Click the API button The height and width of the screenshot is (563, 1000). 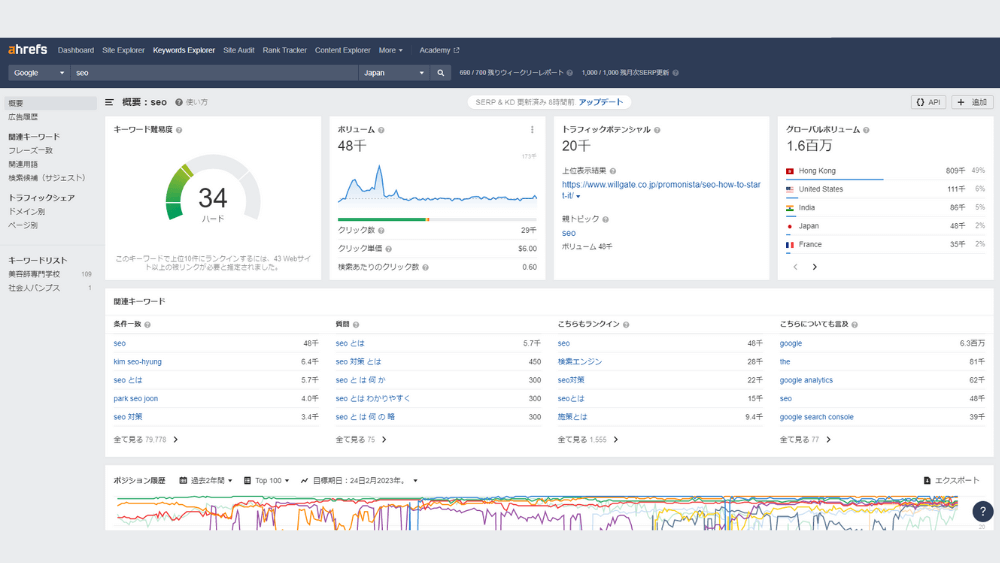click(929, 102)
